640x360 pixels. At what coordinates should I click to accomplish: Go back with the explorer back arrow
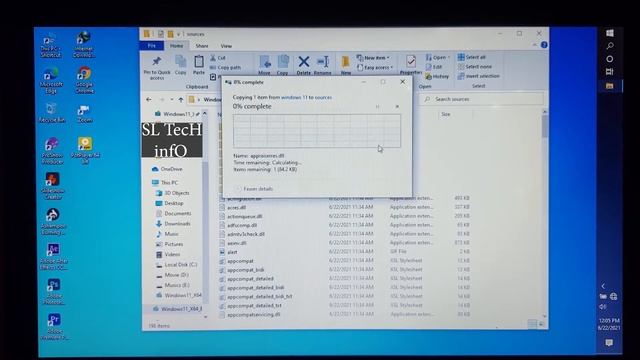pos(149,99)
